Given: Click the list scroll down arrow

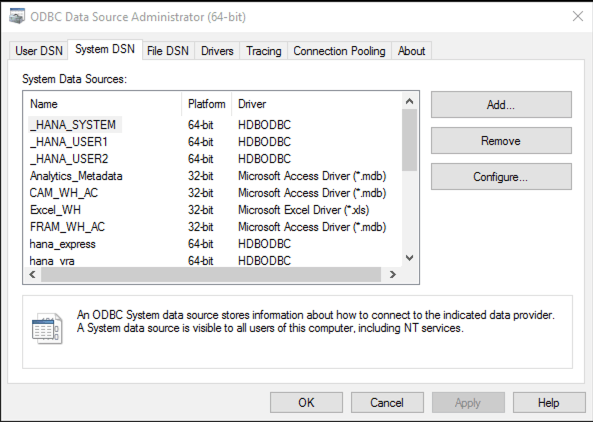Looking at the screenshot, I should pos(409,258).
